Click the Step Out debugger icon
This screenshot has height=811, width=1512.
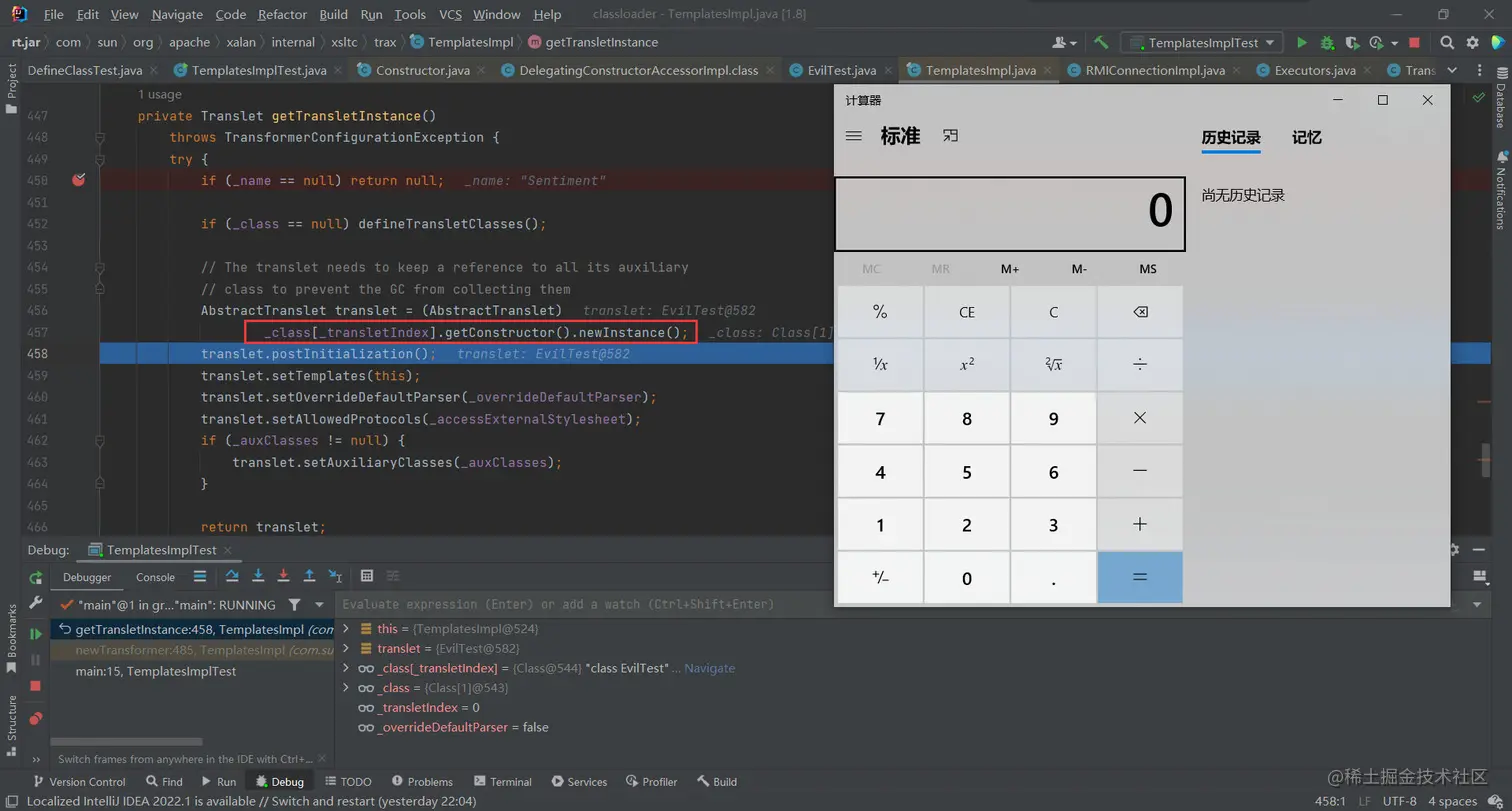coord(309,576)
